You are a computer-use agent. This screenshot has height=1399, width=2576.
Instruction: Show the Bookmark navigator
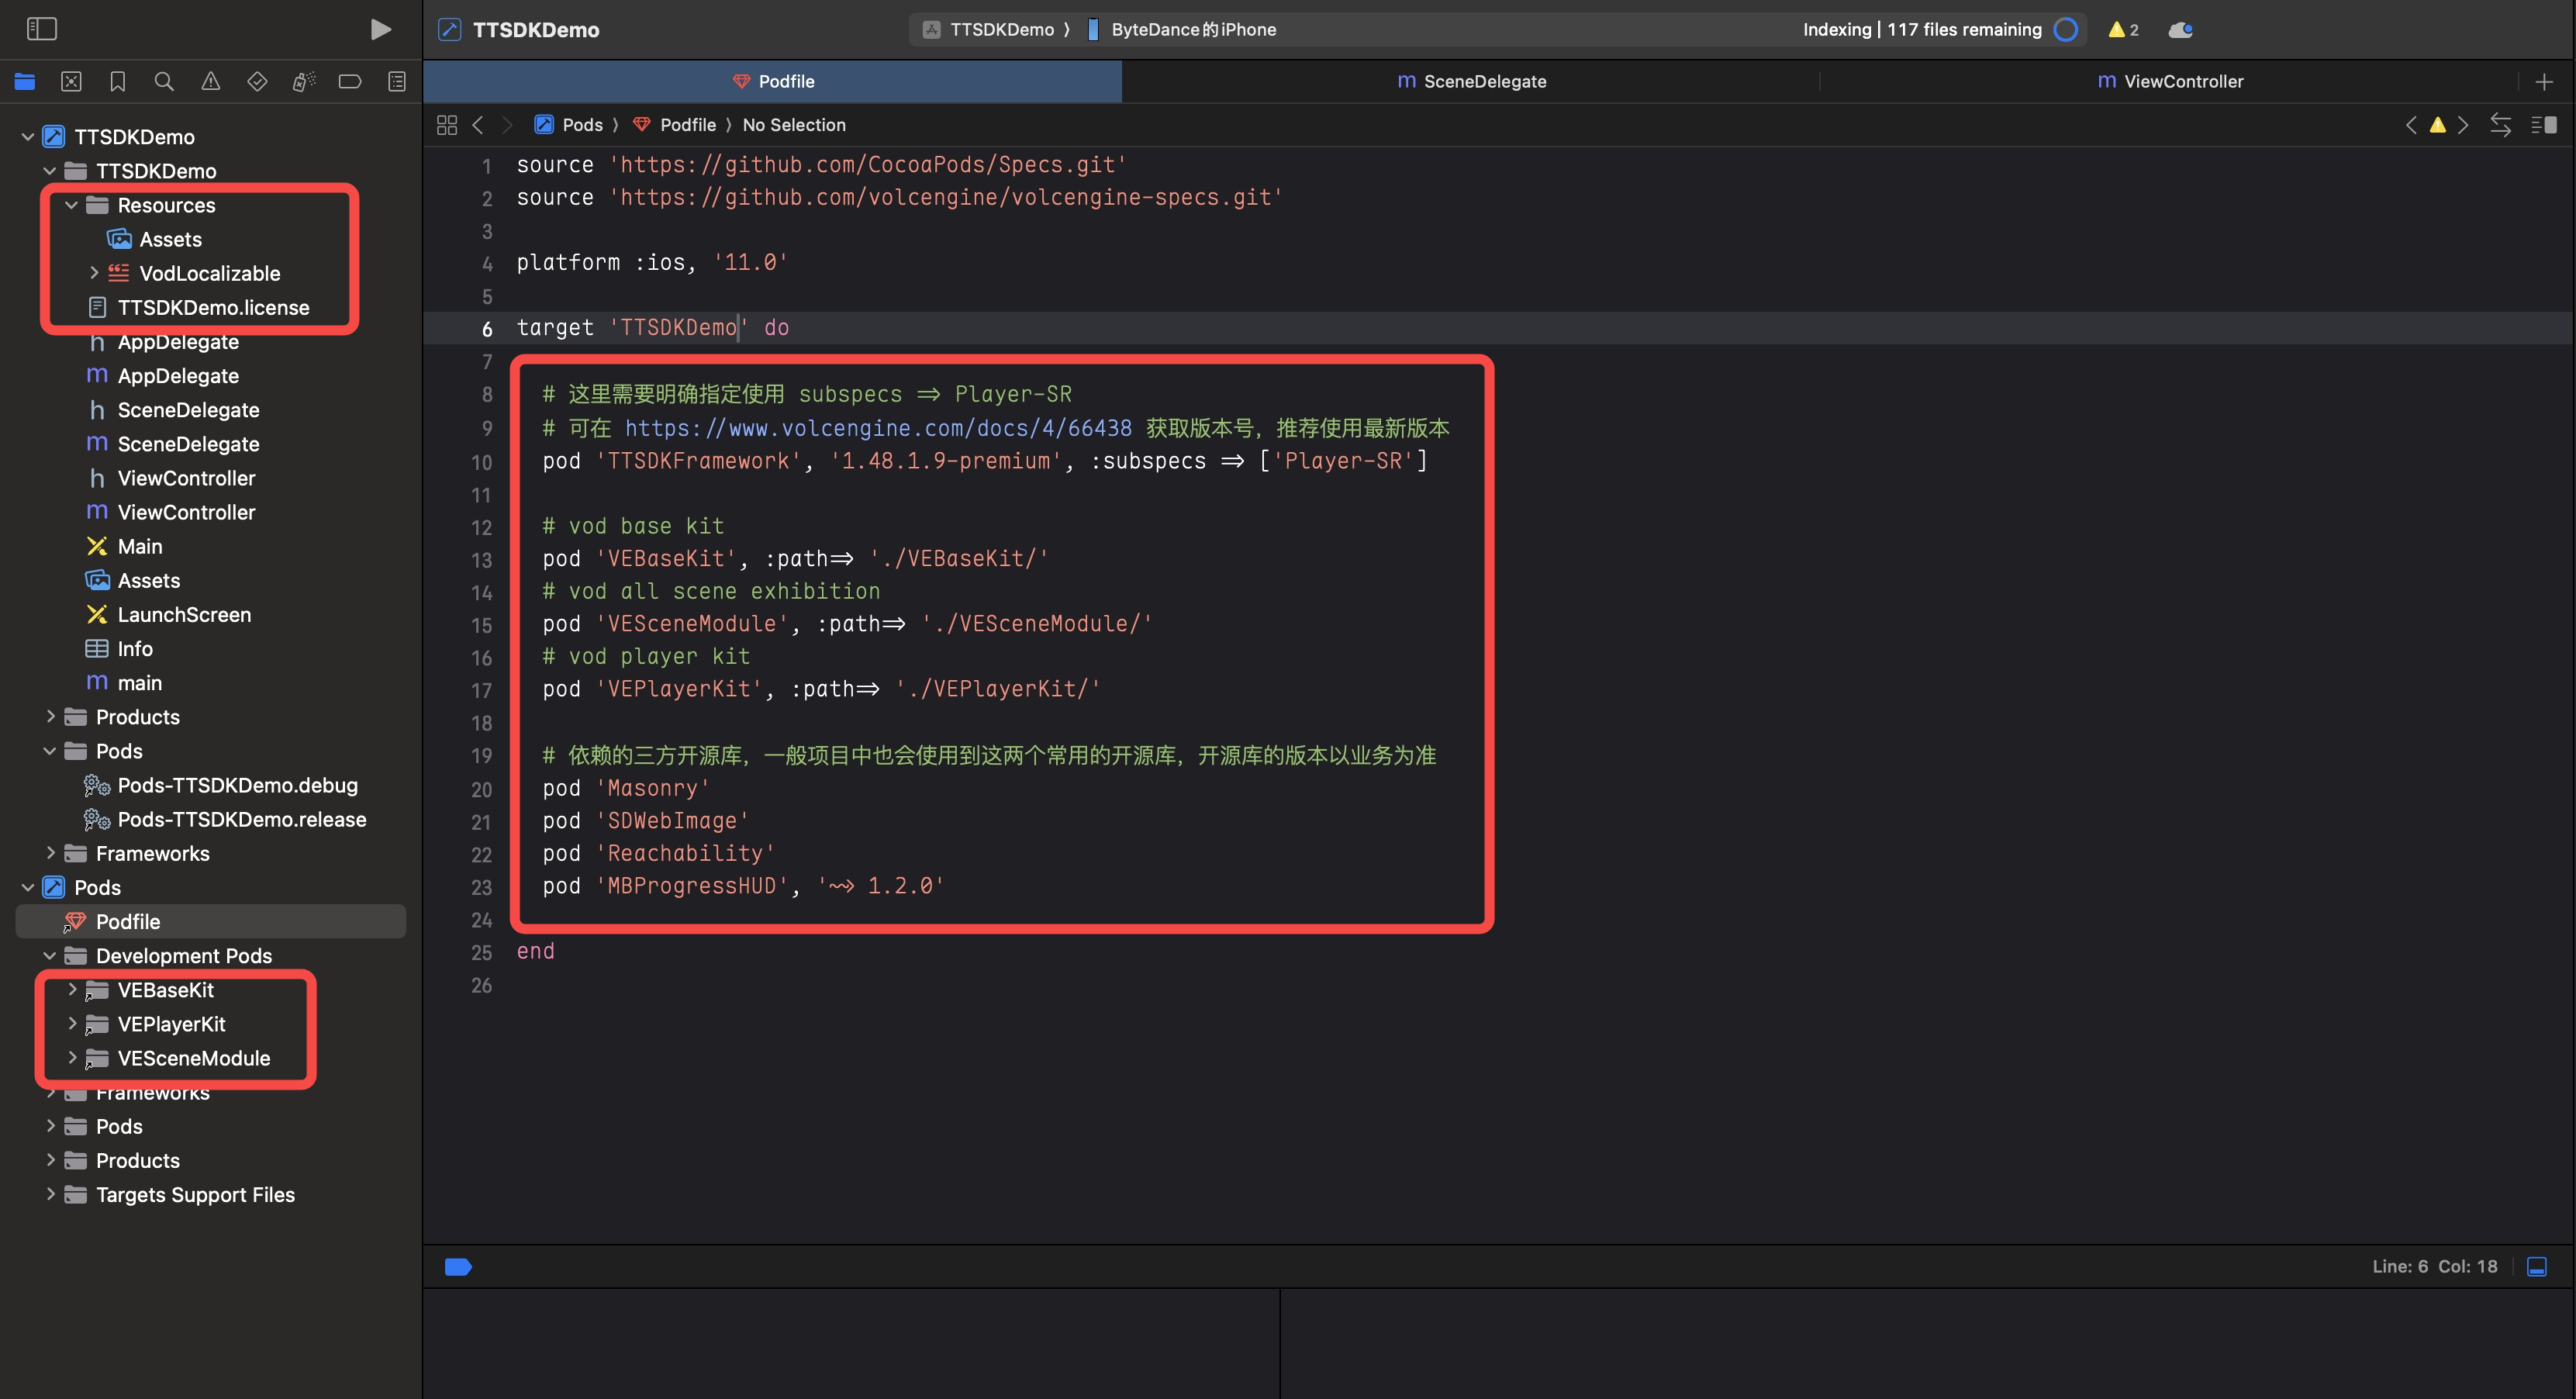pos(117,82)
